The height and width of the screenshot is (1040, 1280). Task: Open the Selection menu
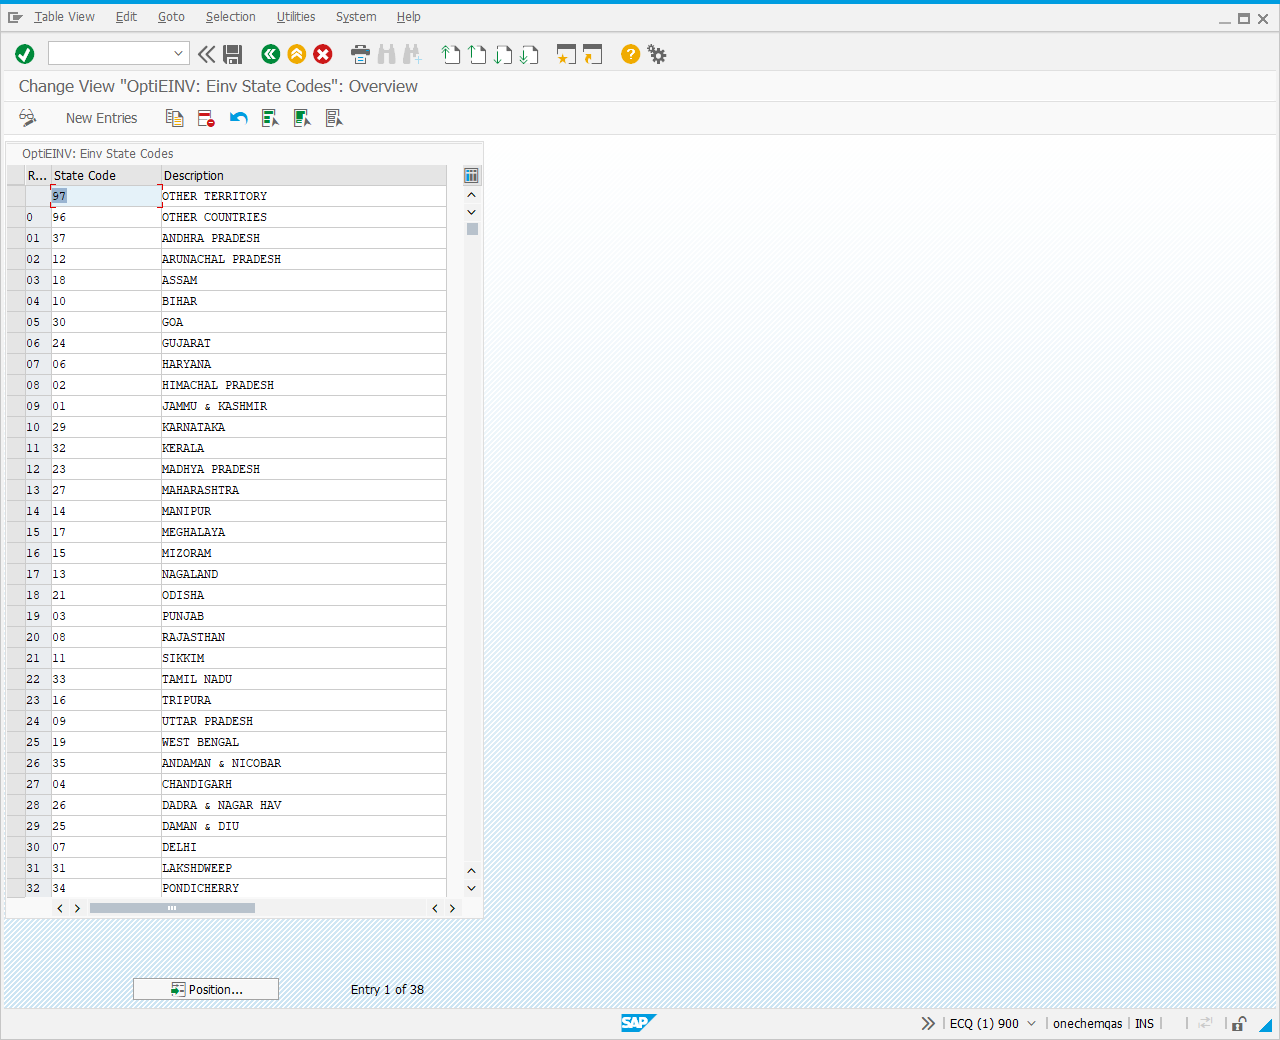click(231, 17)
